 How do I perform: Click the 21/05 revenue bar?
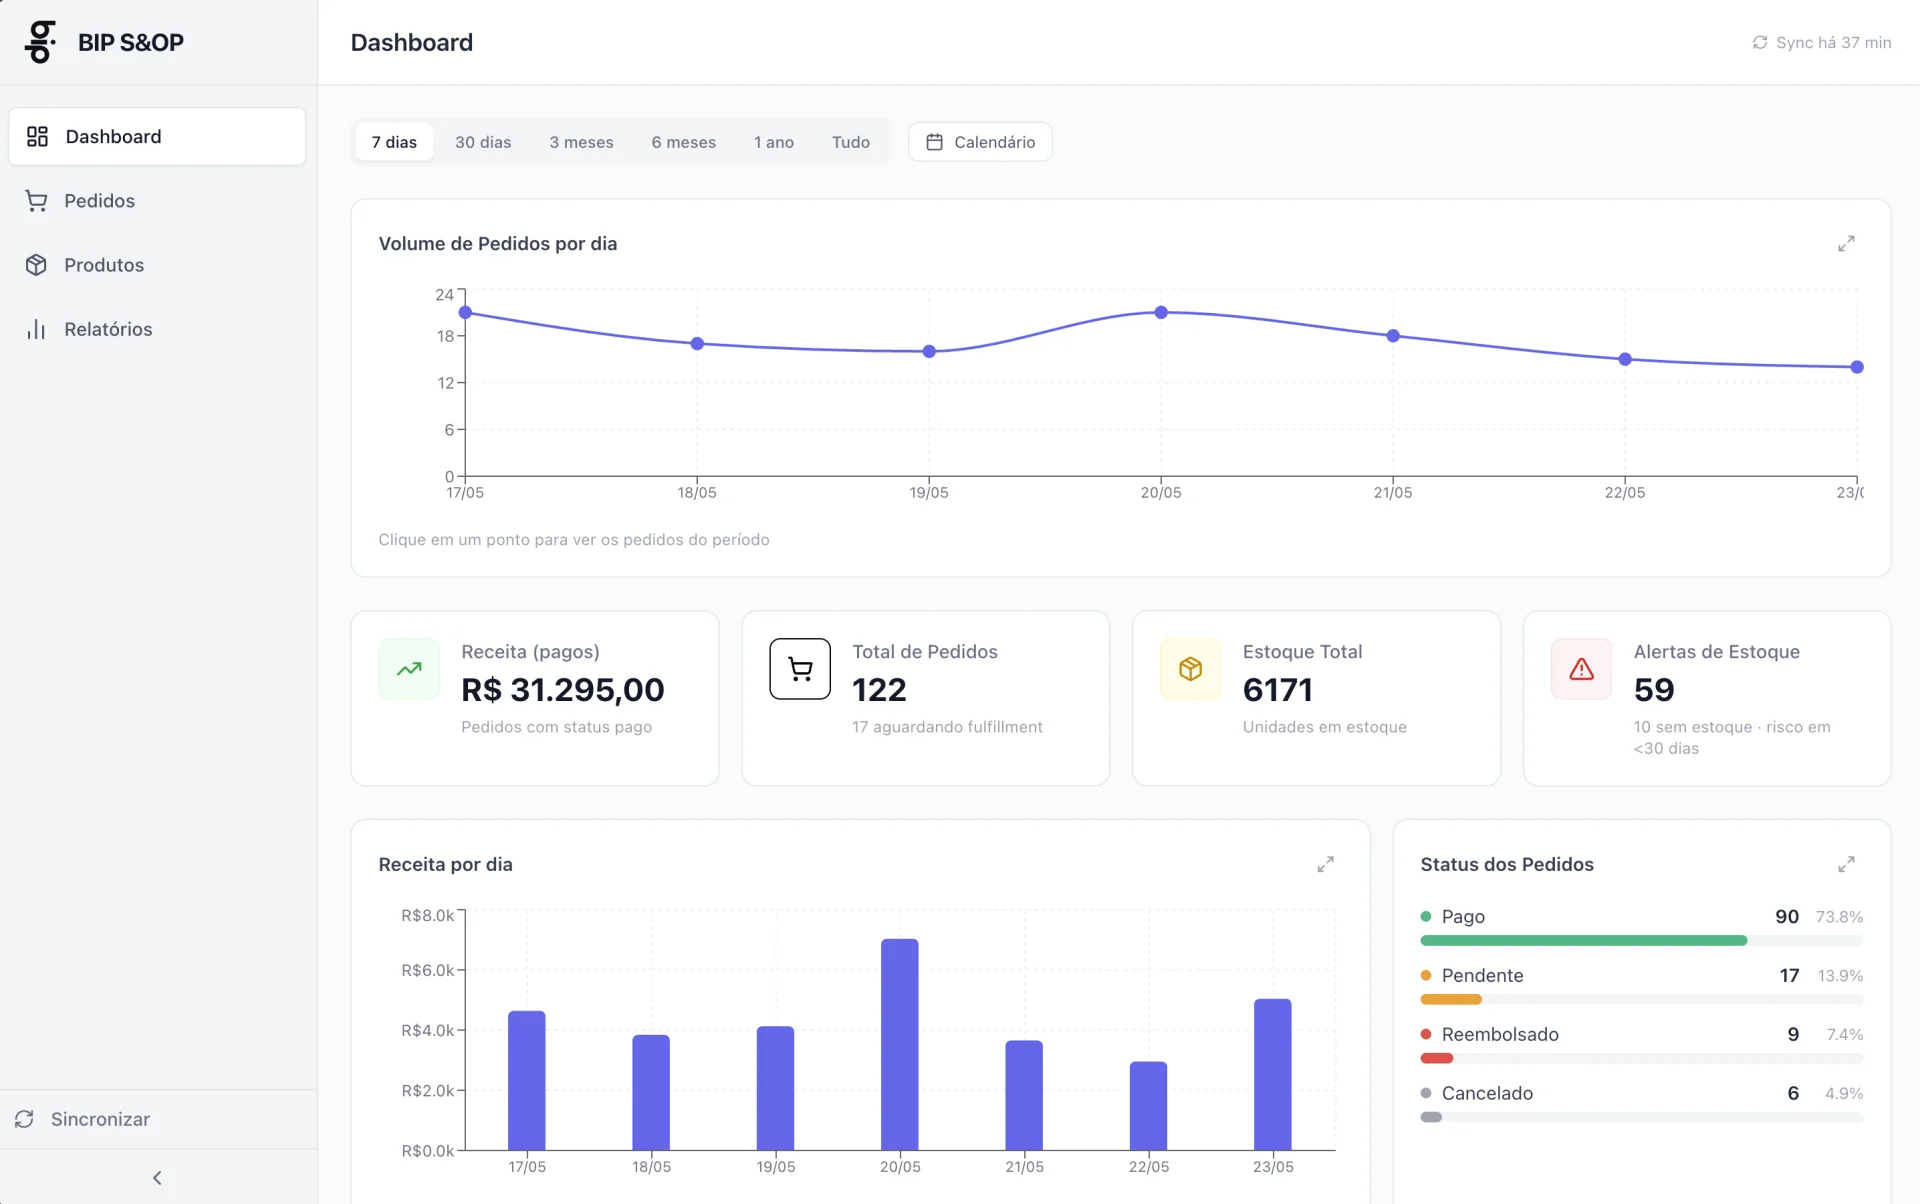(x=1024, y=1096)
